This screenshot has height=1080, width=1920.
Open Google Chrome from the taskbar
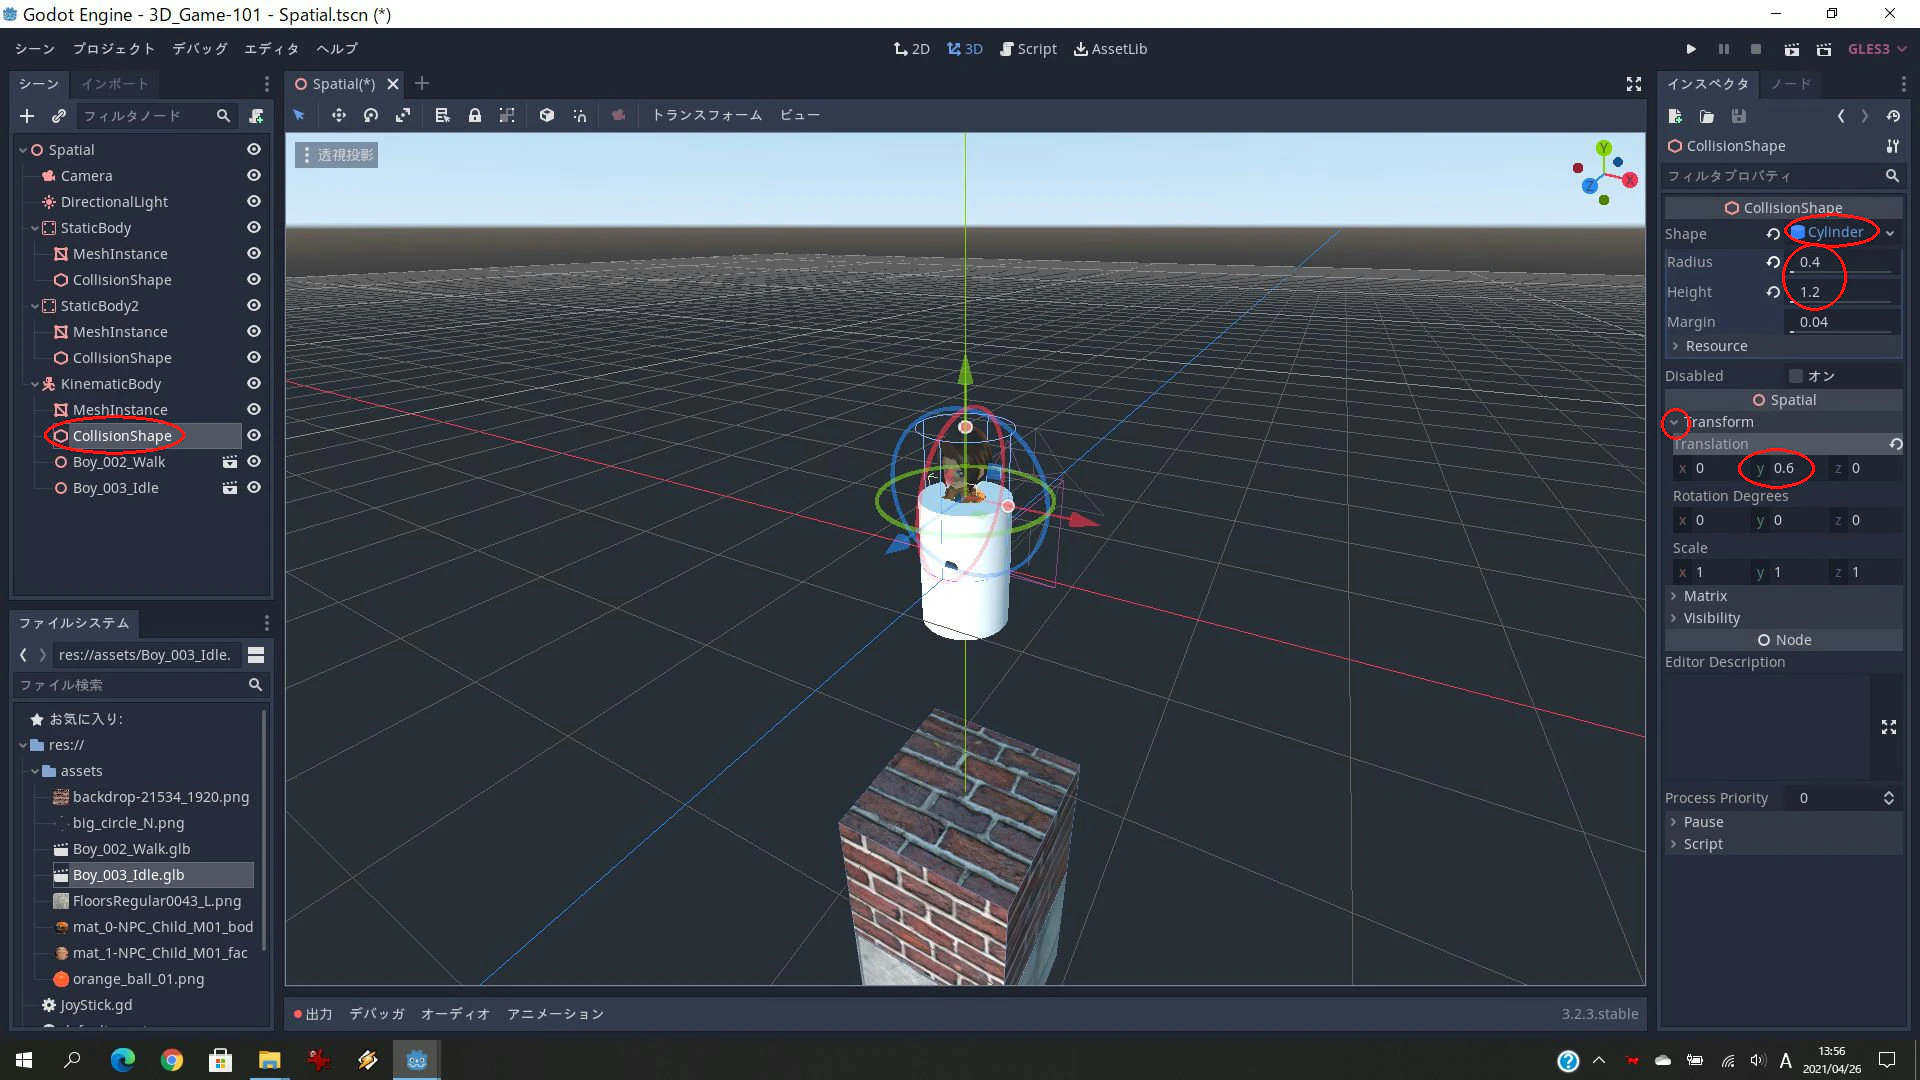pyautogui.click(x=172, y=1060)
